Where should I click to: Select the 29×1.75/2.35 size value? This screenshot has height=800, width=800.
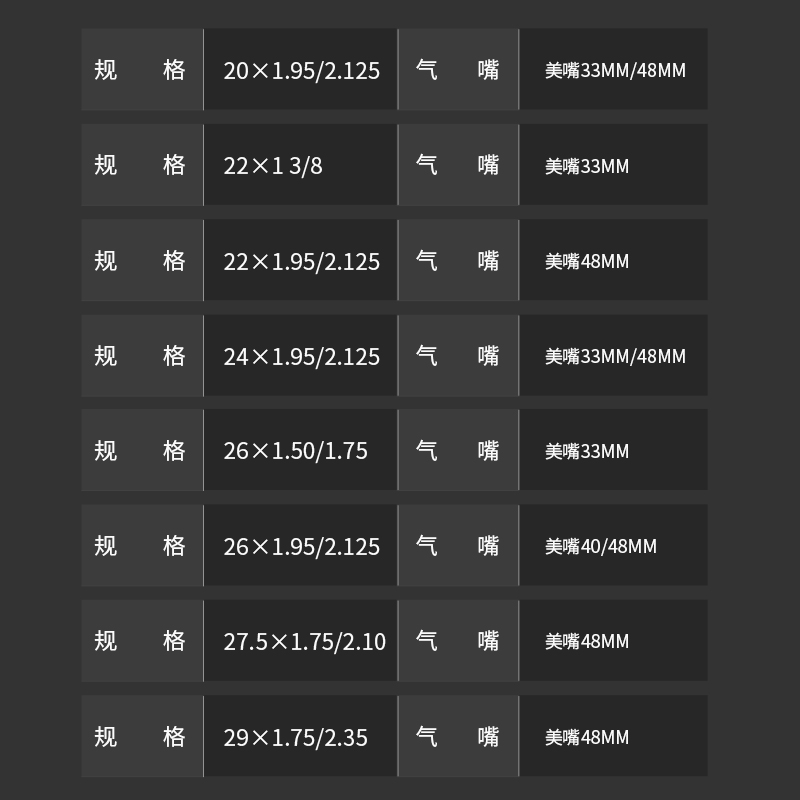pos(295,737)
